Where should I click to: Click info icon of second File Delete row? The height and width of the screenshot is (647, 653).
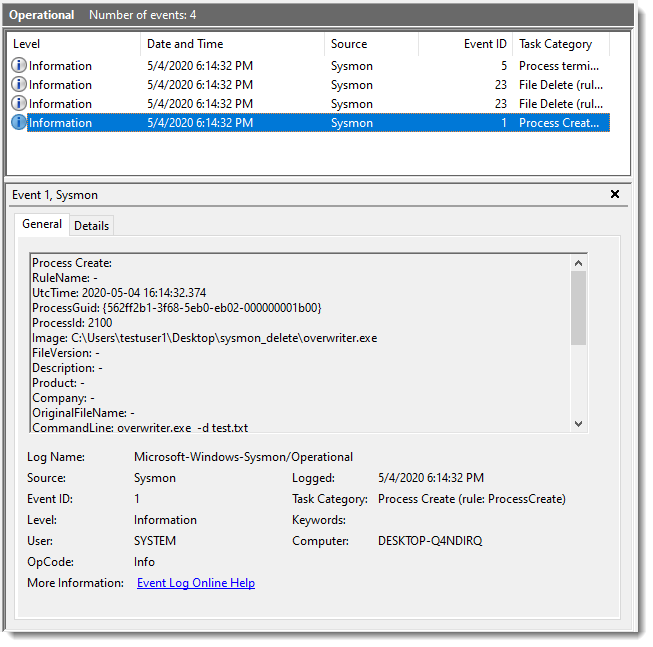19,104
